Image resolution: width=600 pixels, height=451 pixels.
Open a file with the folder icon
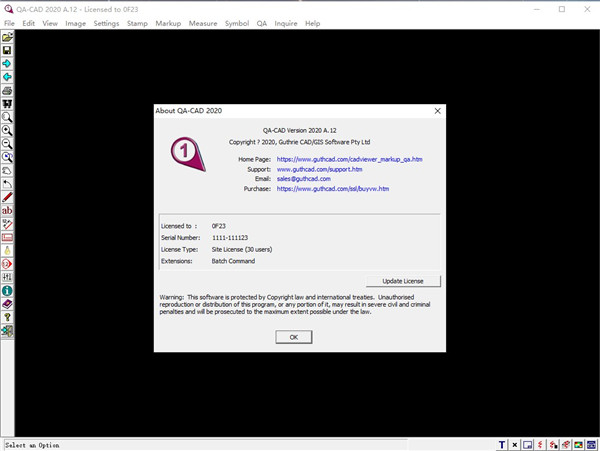pos(7,37)
